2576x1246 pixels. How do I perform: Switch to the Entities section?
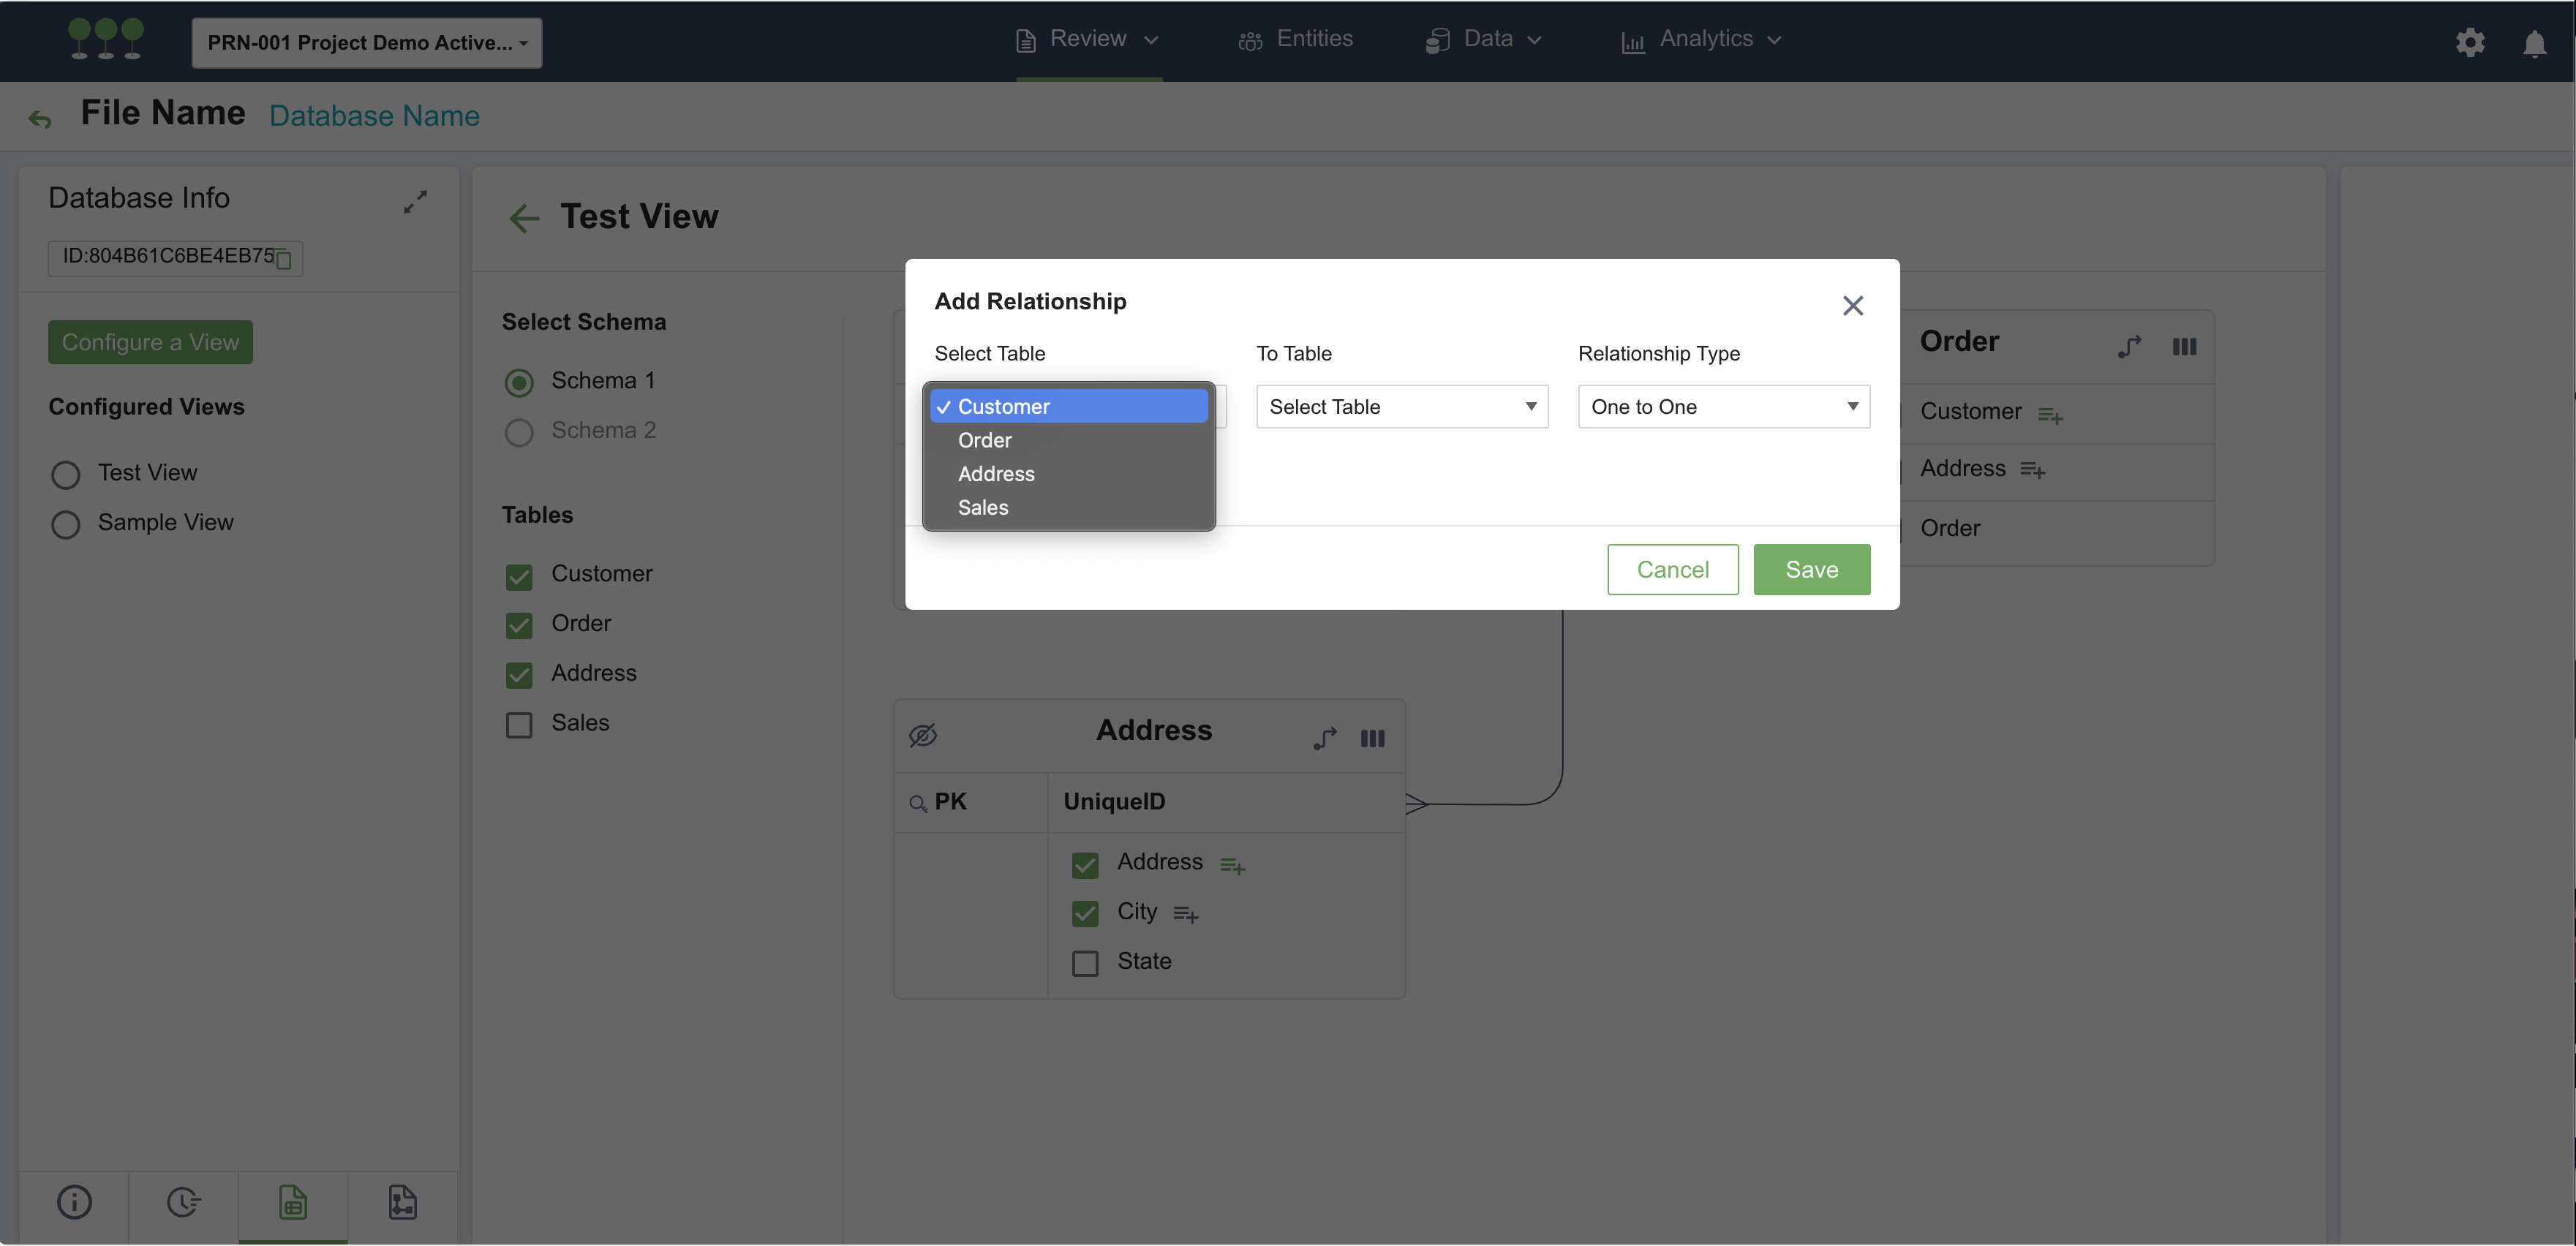[1296, 39]
